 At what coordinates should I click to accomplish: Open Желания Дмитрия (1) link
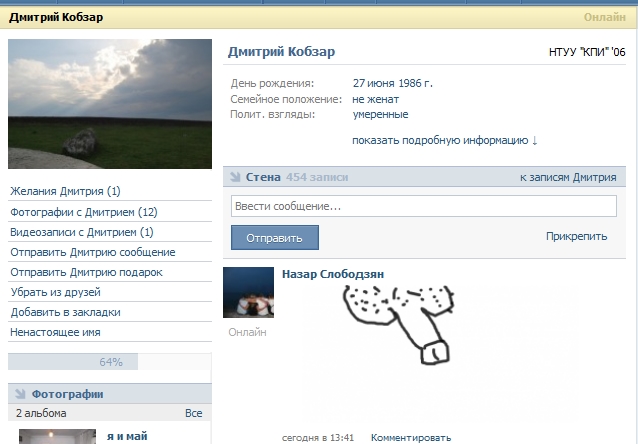[65, 191]
